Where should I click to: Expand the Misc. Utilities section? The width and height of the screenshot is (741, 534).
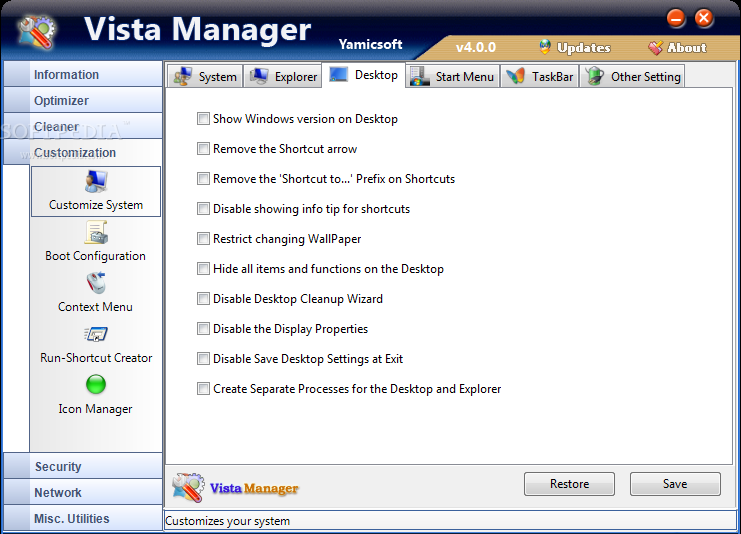(83, 518)
